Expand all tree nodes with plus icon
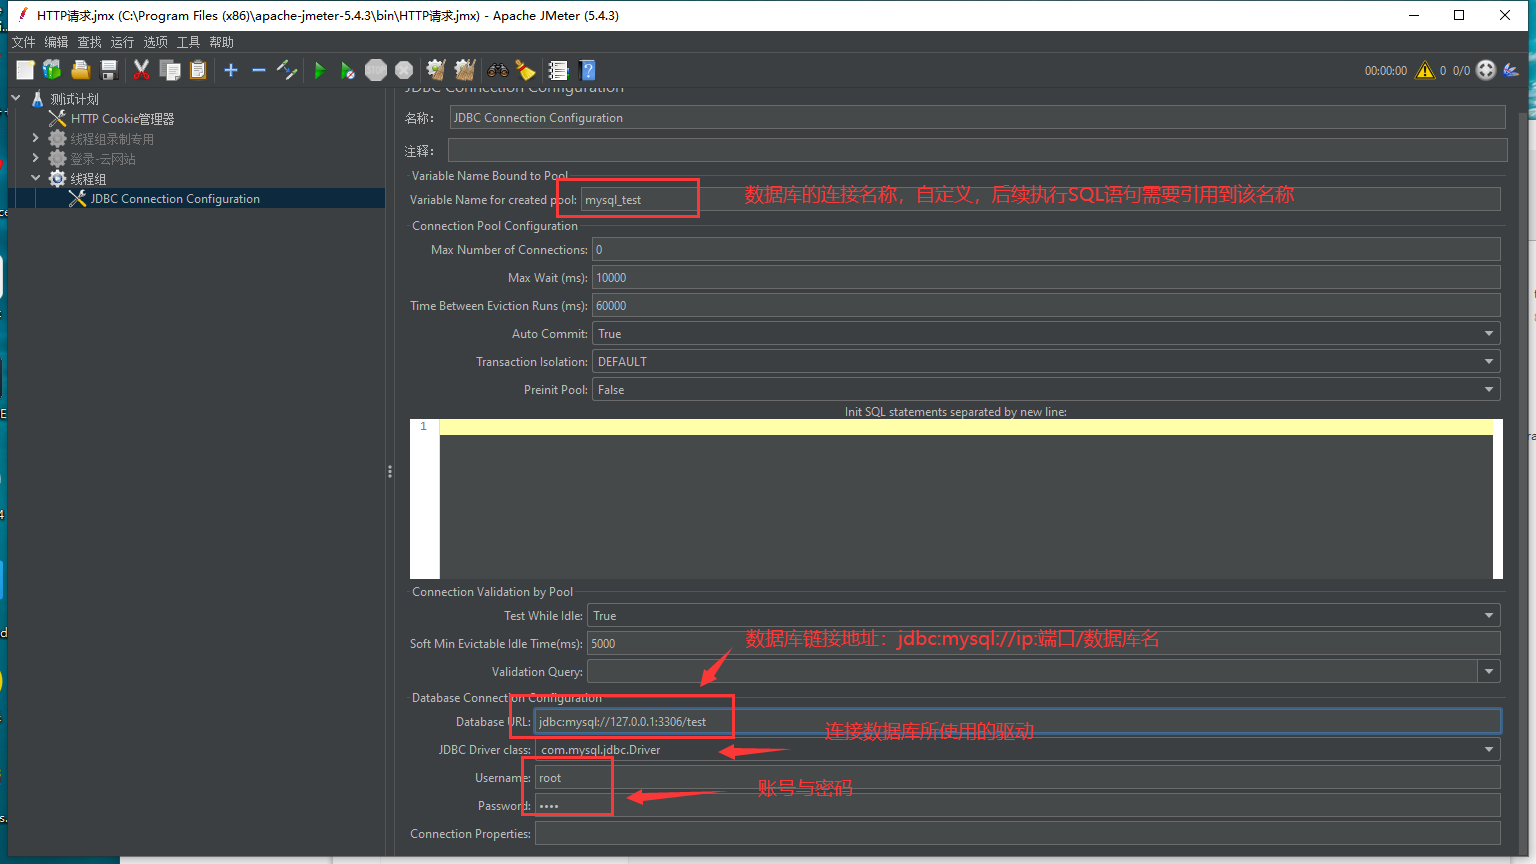 click(231, 70)
